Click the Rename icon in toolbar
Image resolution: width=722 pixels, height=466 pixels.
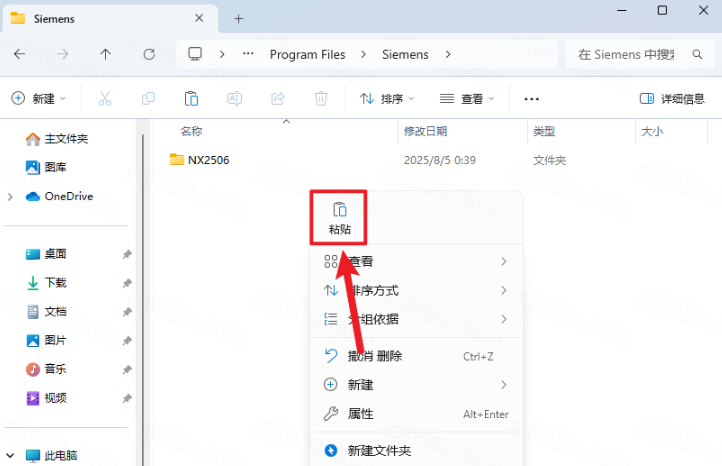pos(234,98)
